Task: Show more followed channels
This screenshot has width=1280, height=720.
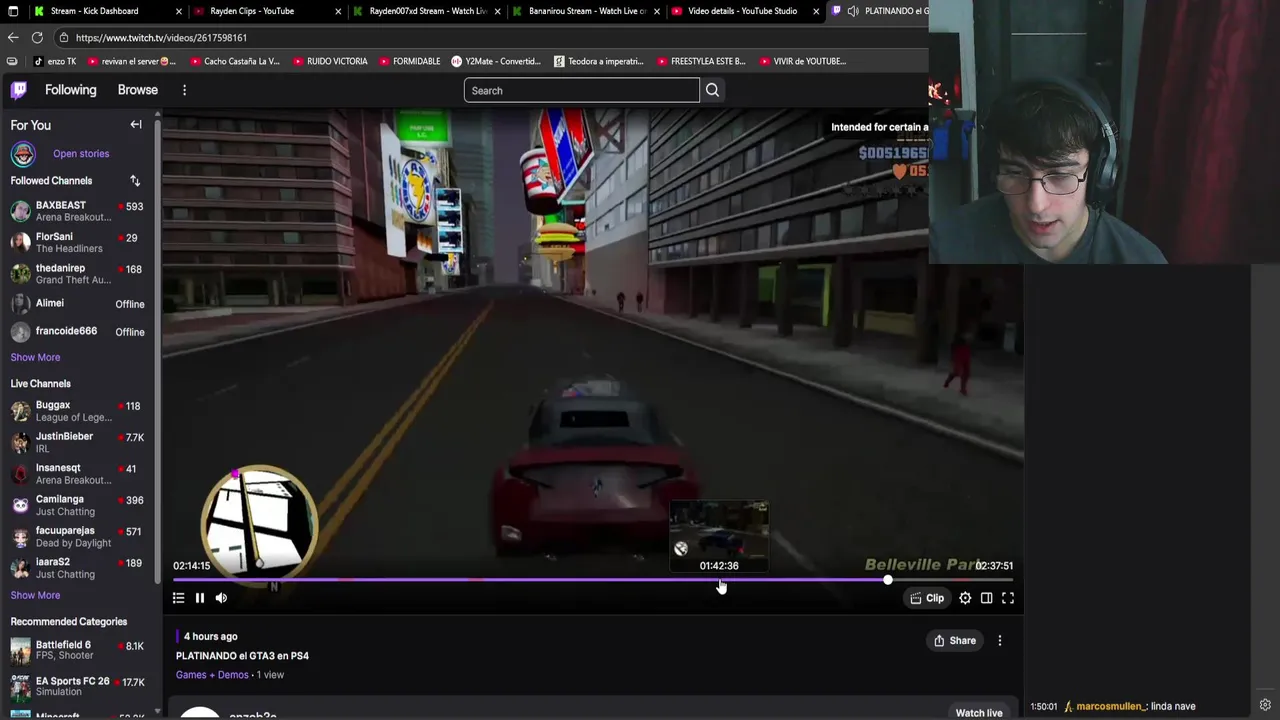Action: point(35,357)
